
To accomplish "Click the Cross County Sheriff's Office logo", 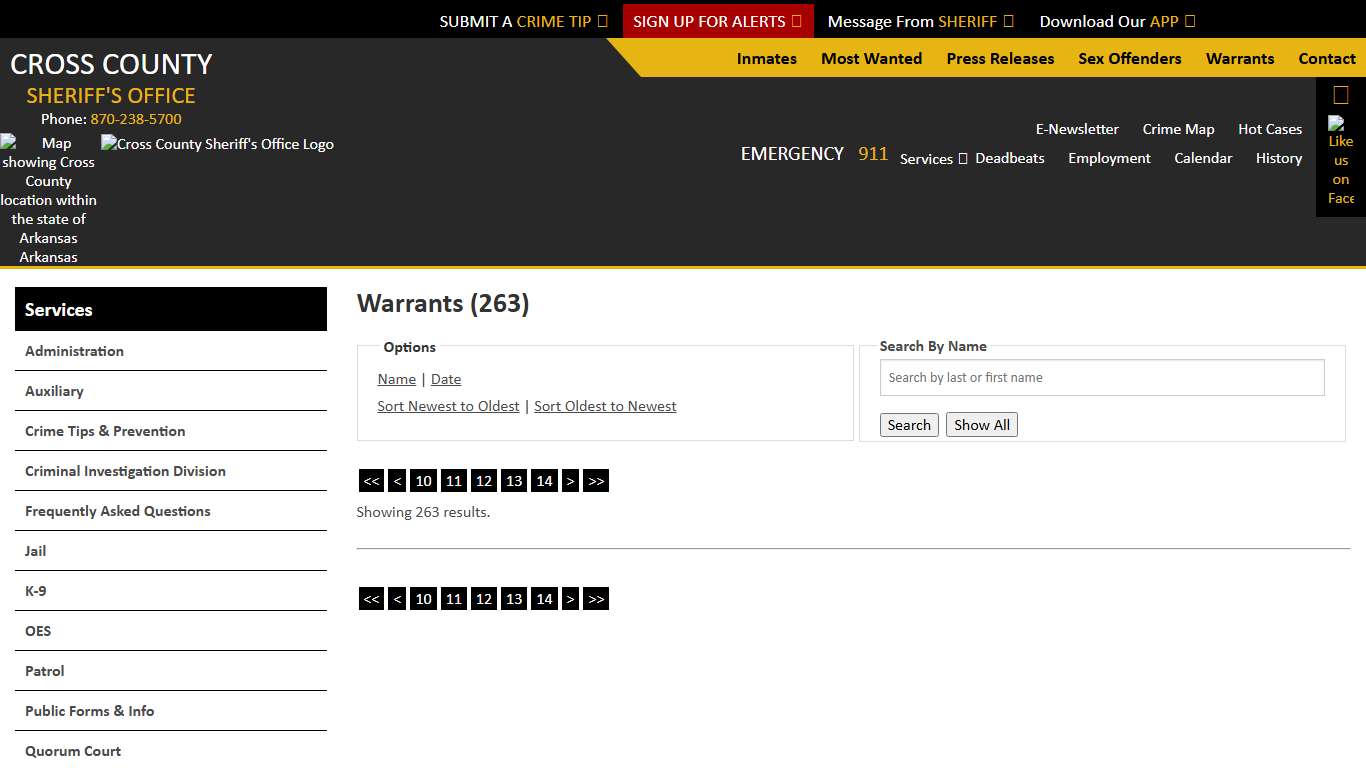I will pos(216,143).
